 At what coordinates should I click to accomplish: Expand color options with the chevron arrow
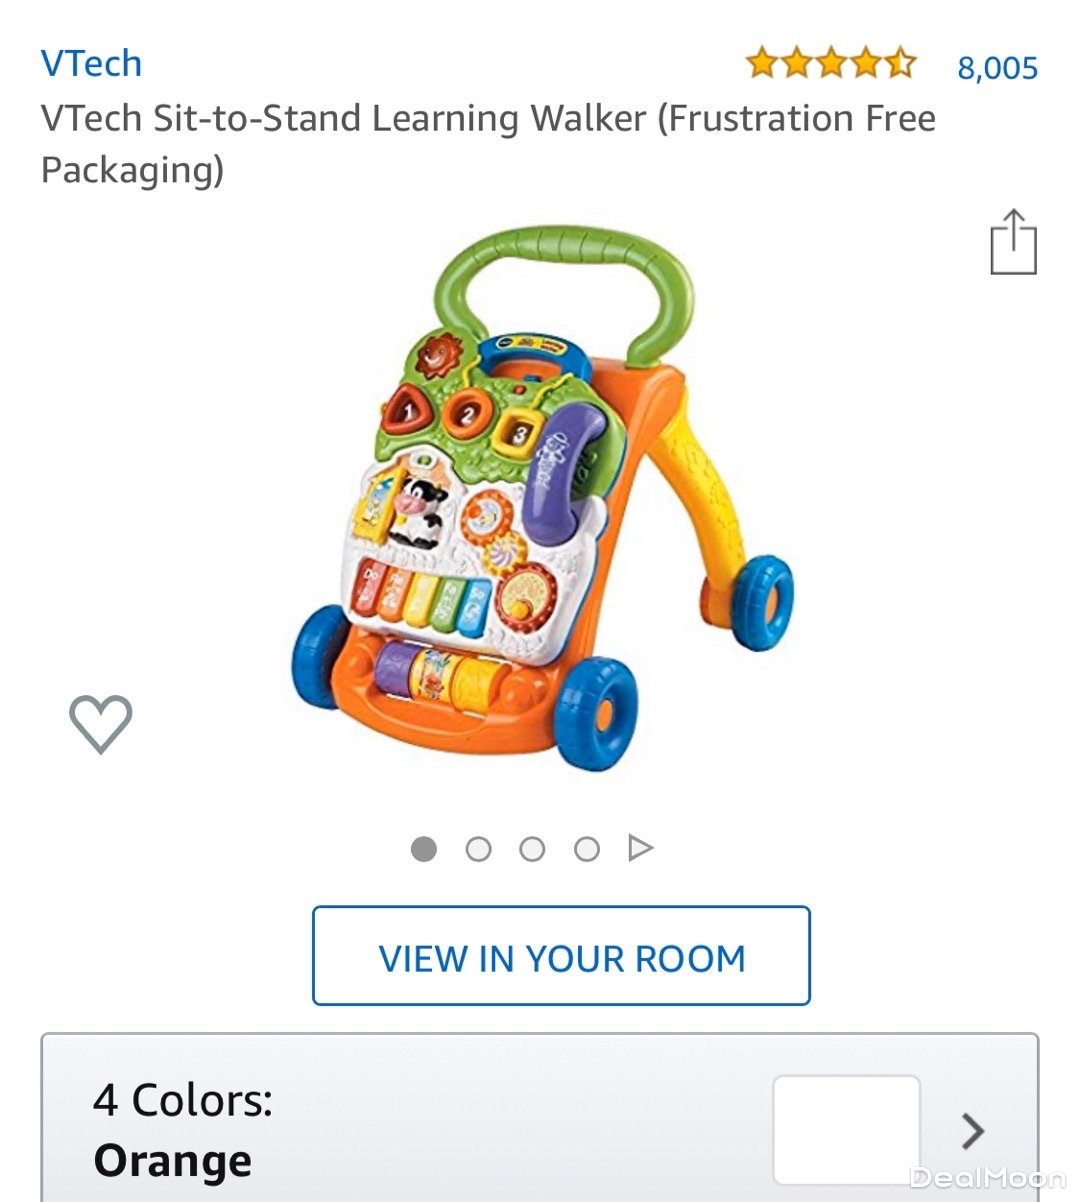click(x=972, y=1131)
